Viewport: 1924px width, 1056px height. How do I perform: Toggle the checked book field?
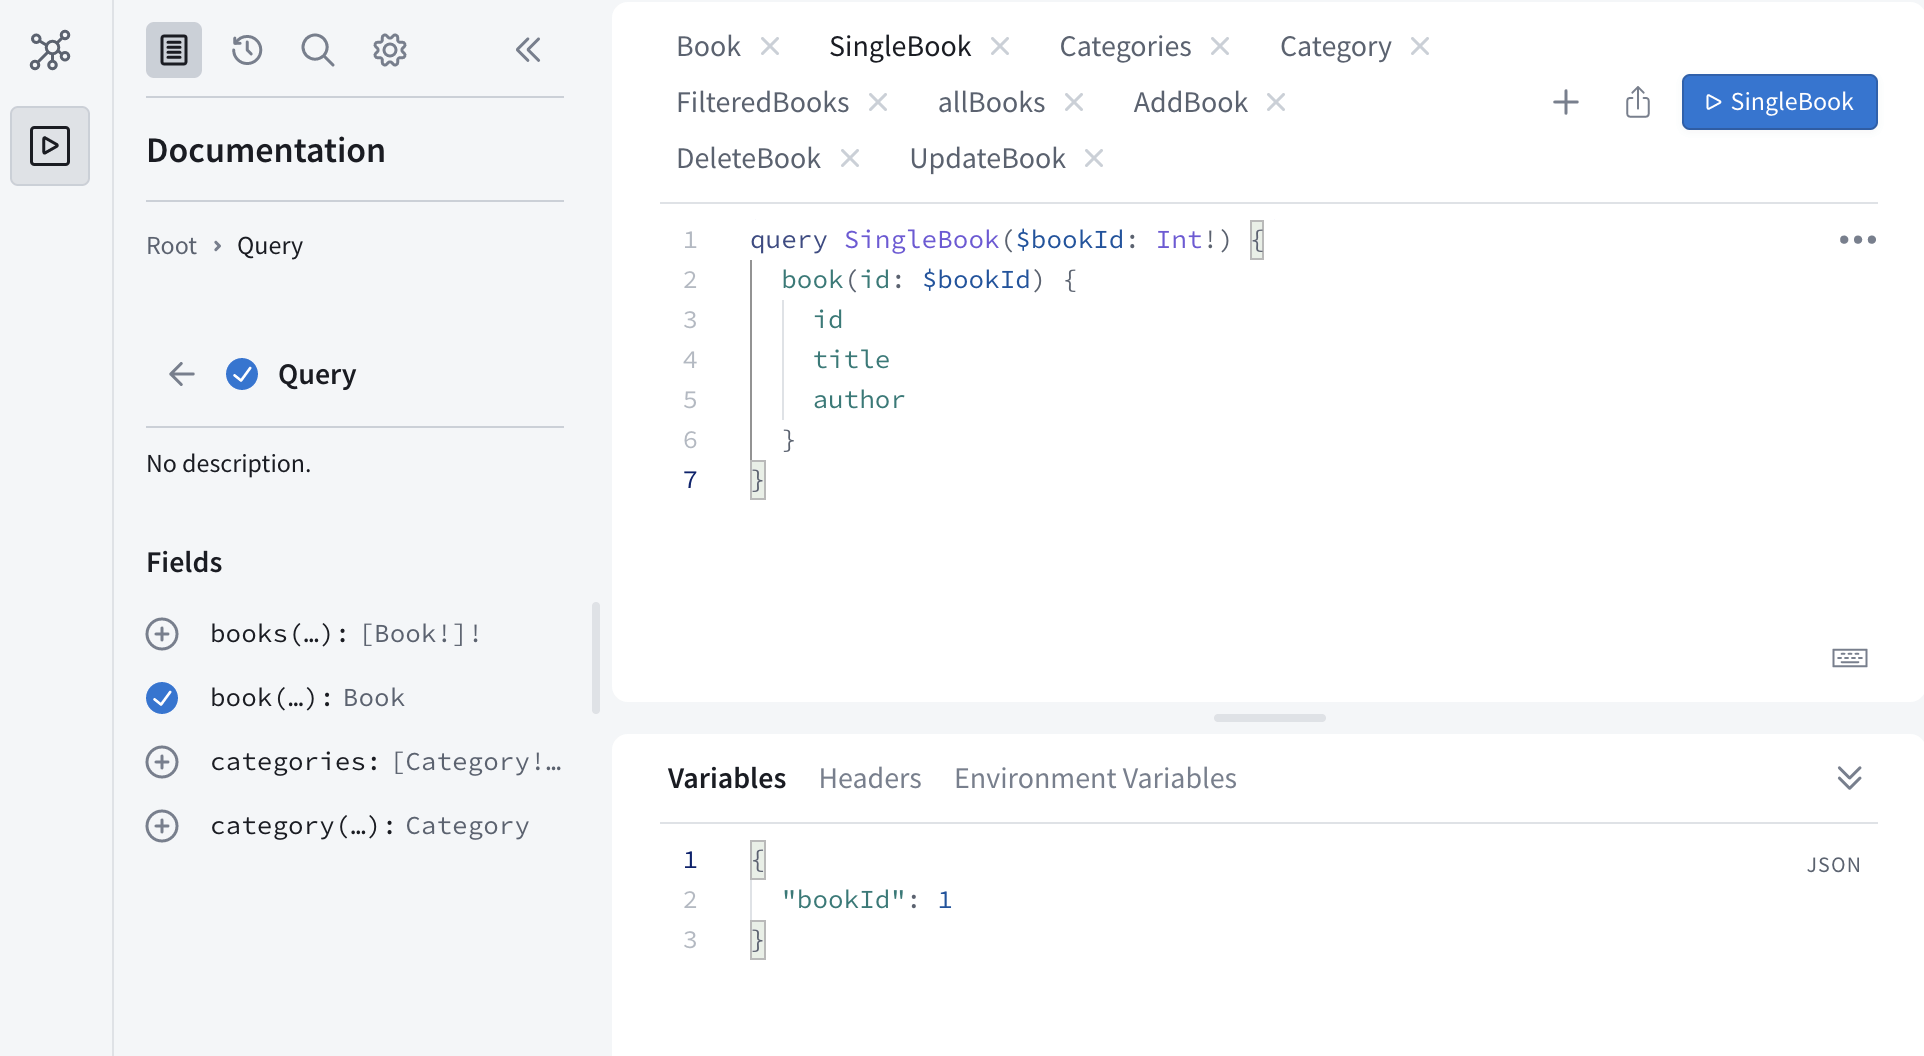point(162,698)
